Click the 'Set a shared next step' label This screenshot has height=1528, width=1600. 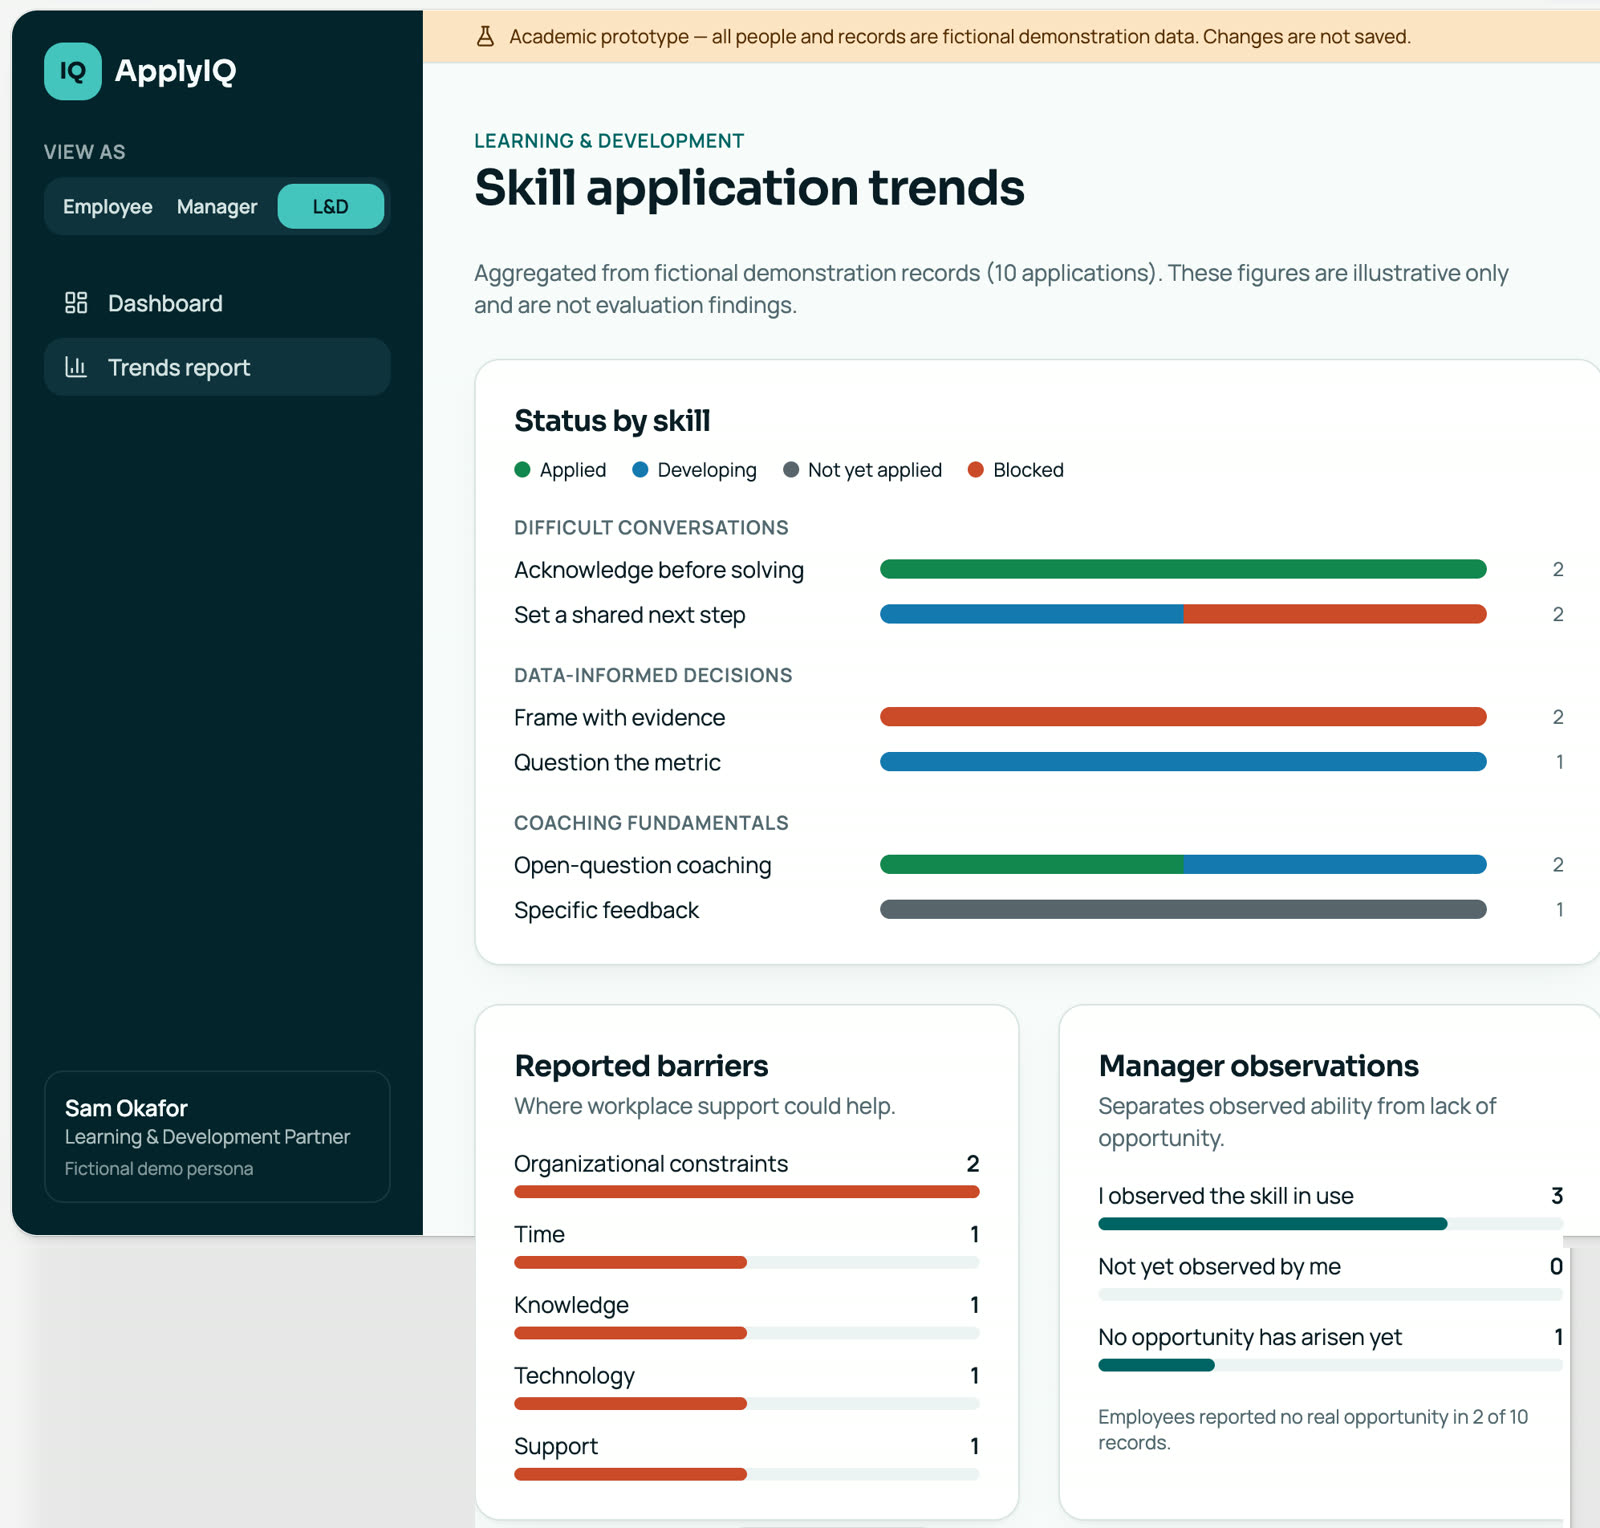[630, 615]
